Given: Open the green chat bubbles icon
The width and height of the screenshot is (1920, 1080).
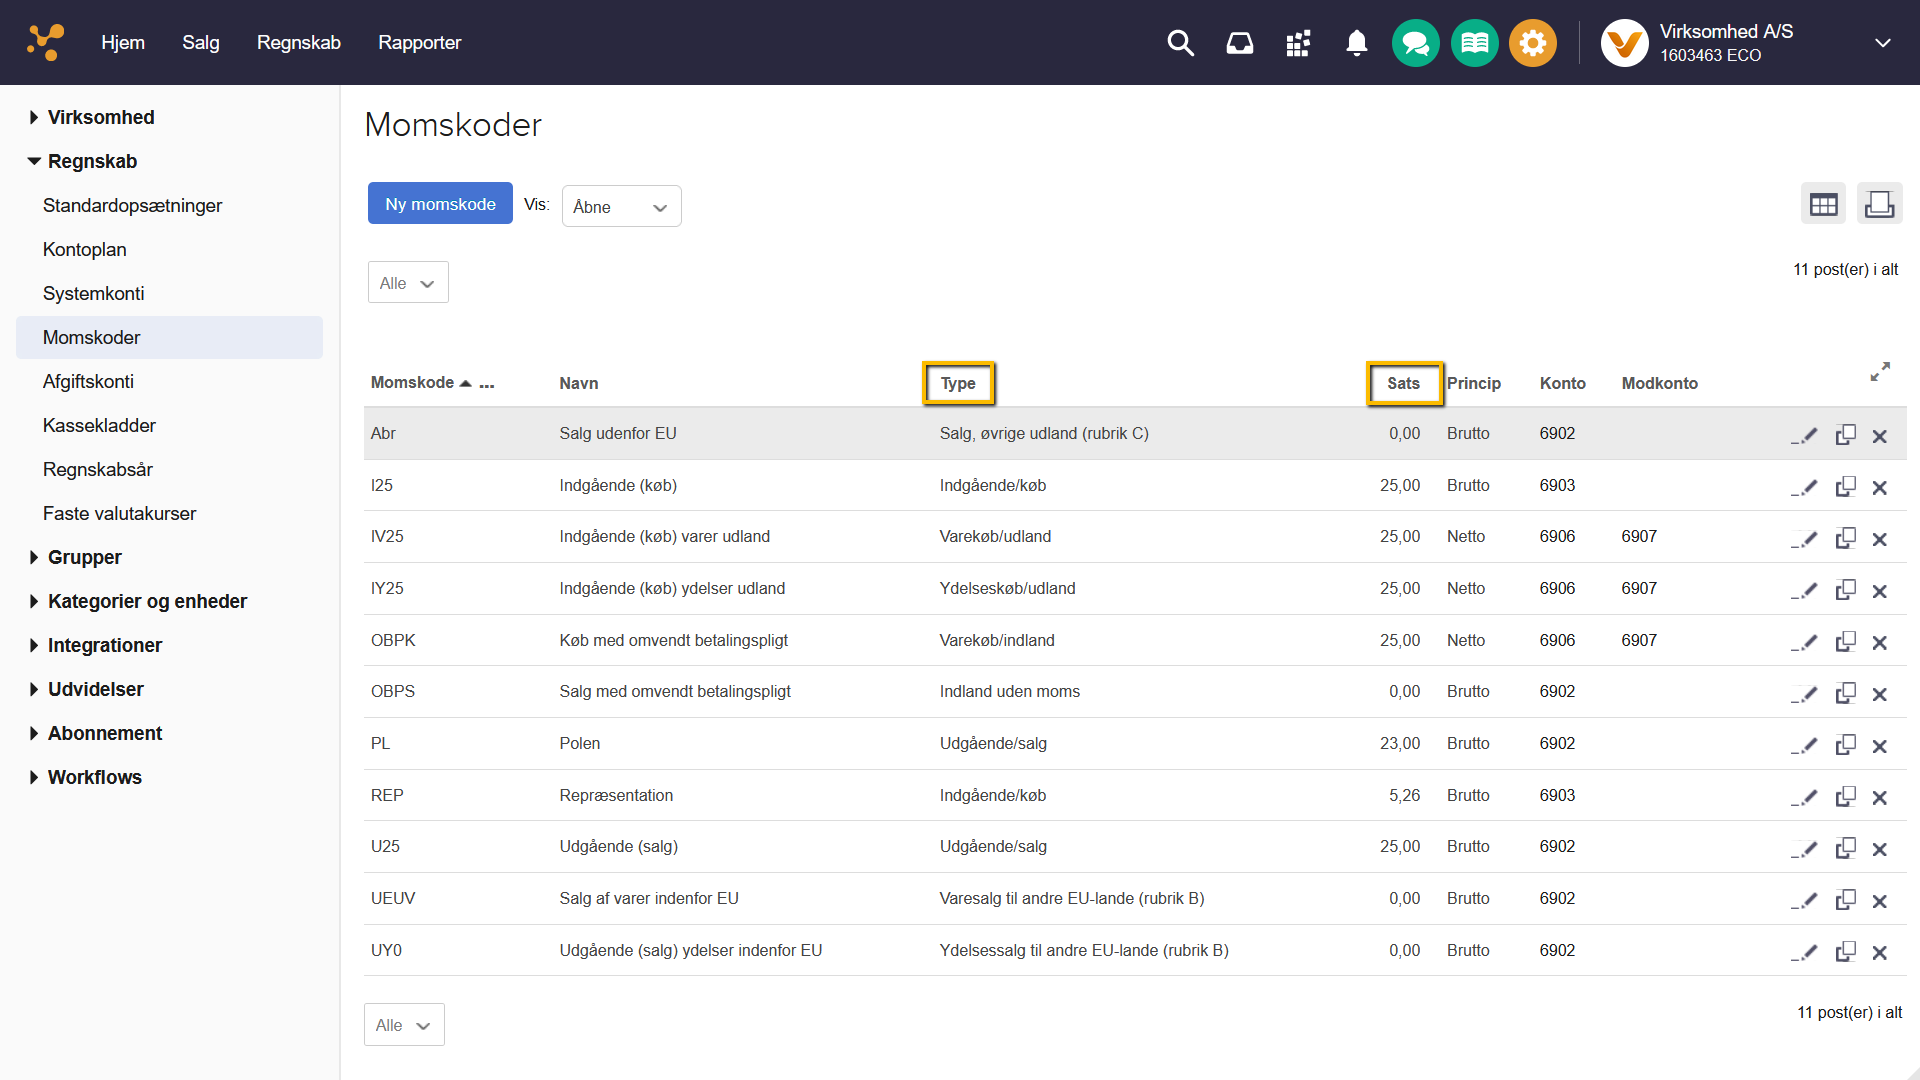Looking at the screenshot, I should coord(1415,43).
